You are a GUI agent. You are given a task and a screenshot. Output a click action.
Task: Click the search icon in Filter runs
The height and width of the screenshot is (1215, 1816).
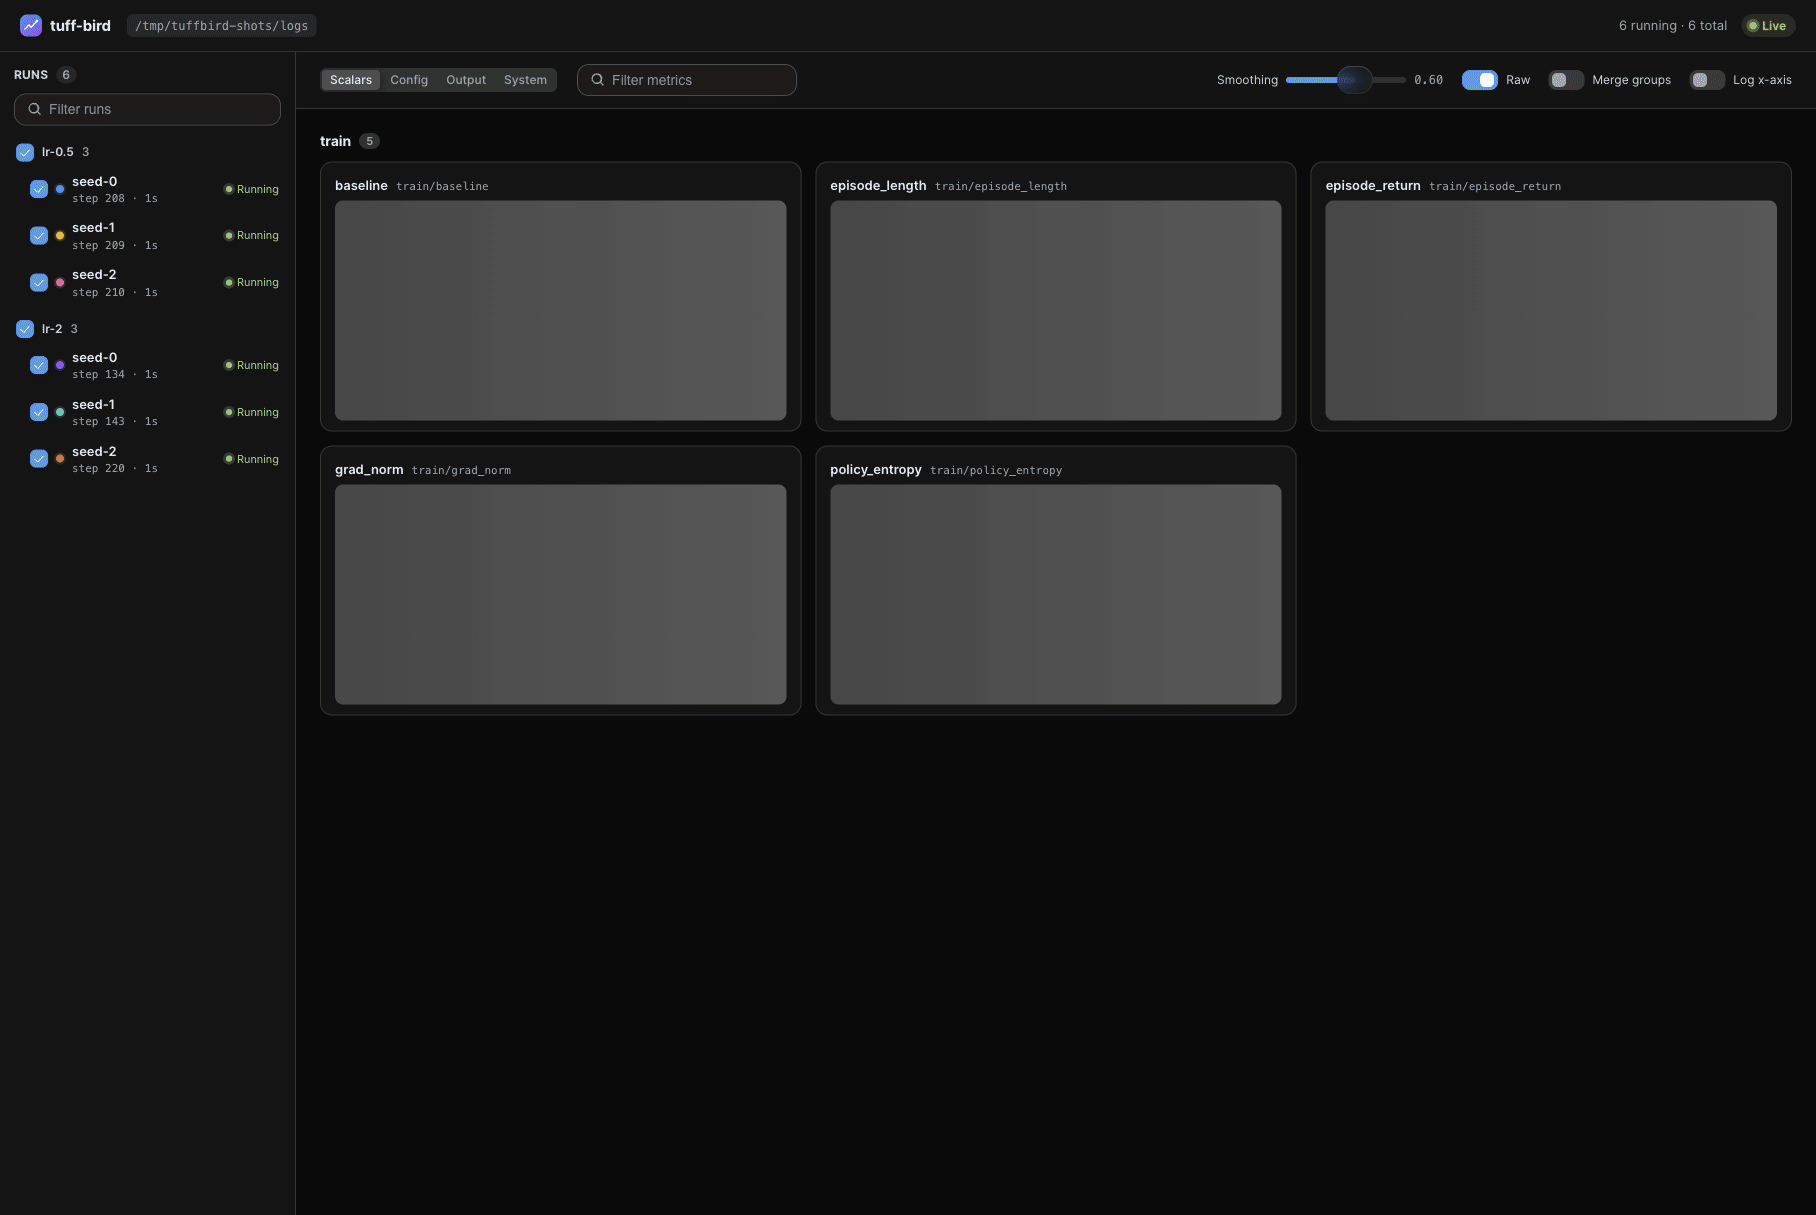click(35, 109)
